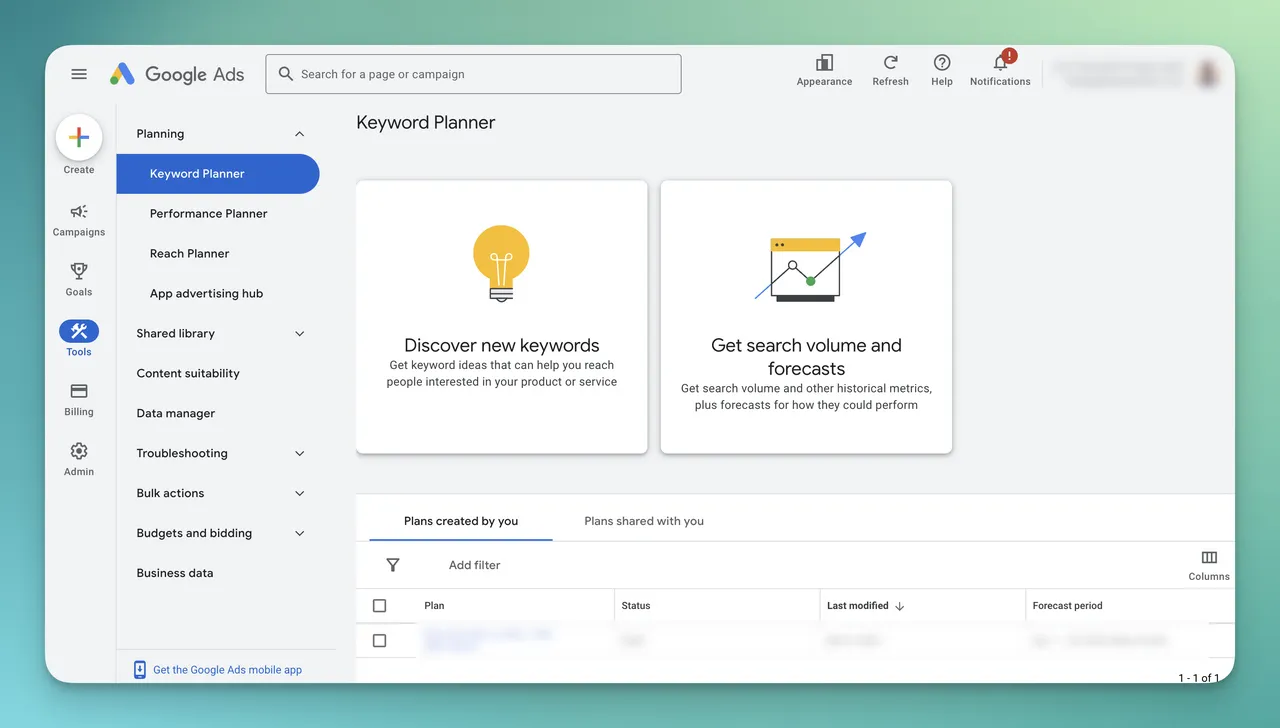Click Add filter
The height and width of the screenshot is (728, 1280).
click(475, 565)
